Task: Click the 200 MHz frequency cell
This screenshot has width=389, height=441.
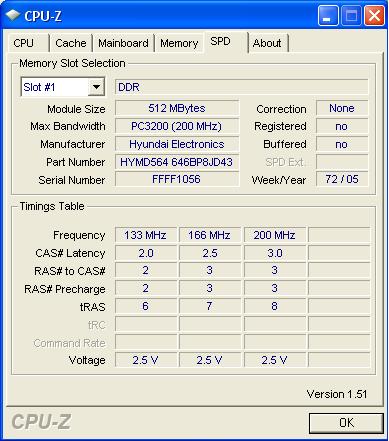Action: coord(275,235)
